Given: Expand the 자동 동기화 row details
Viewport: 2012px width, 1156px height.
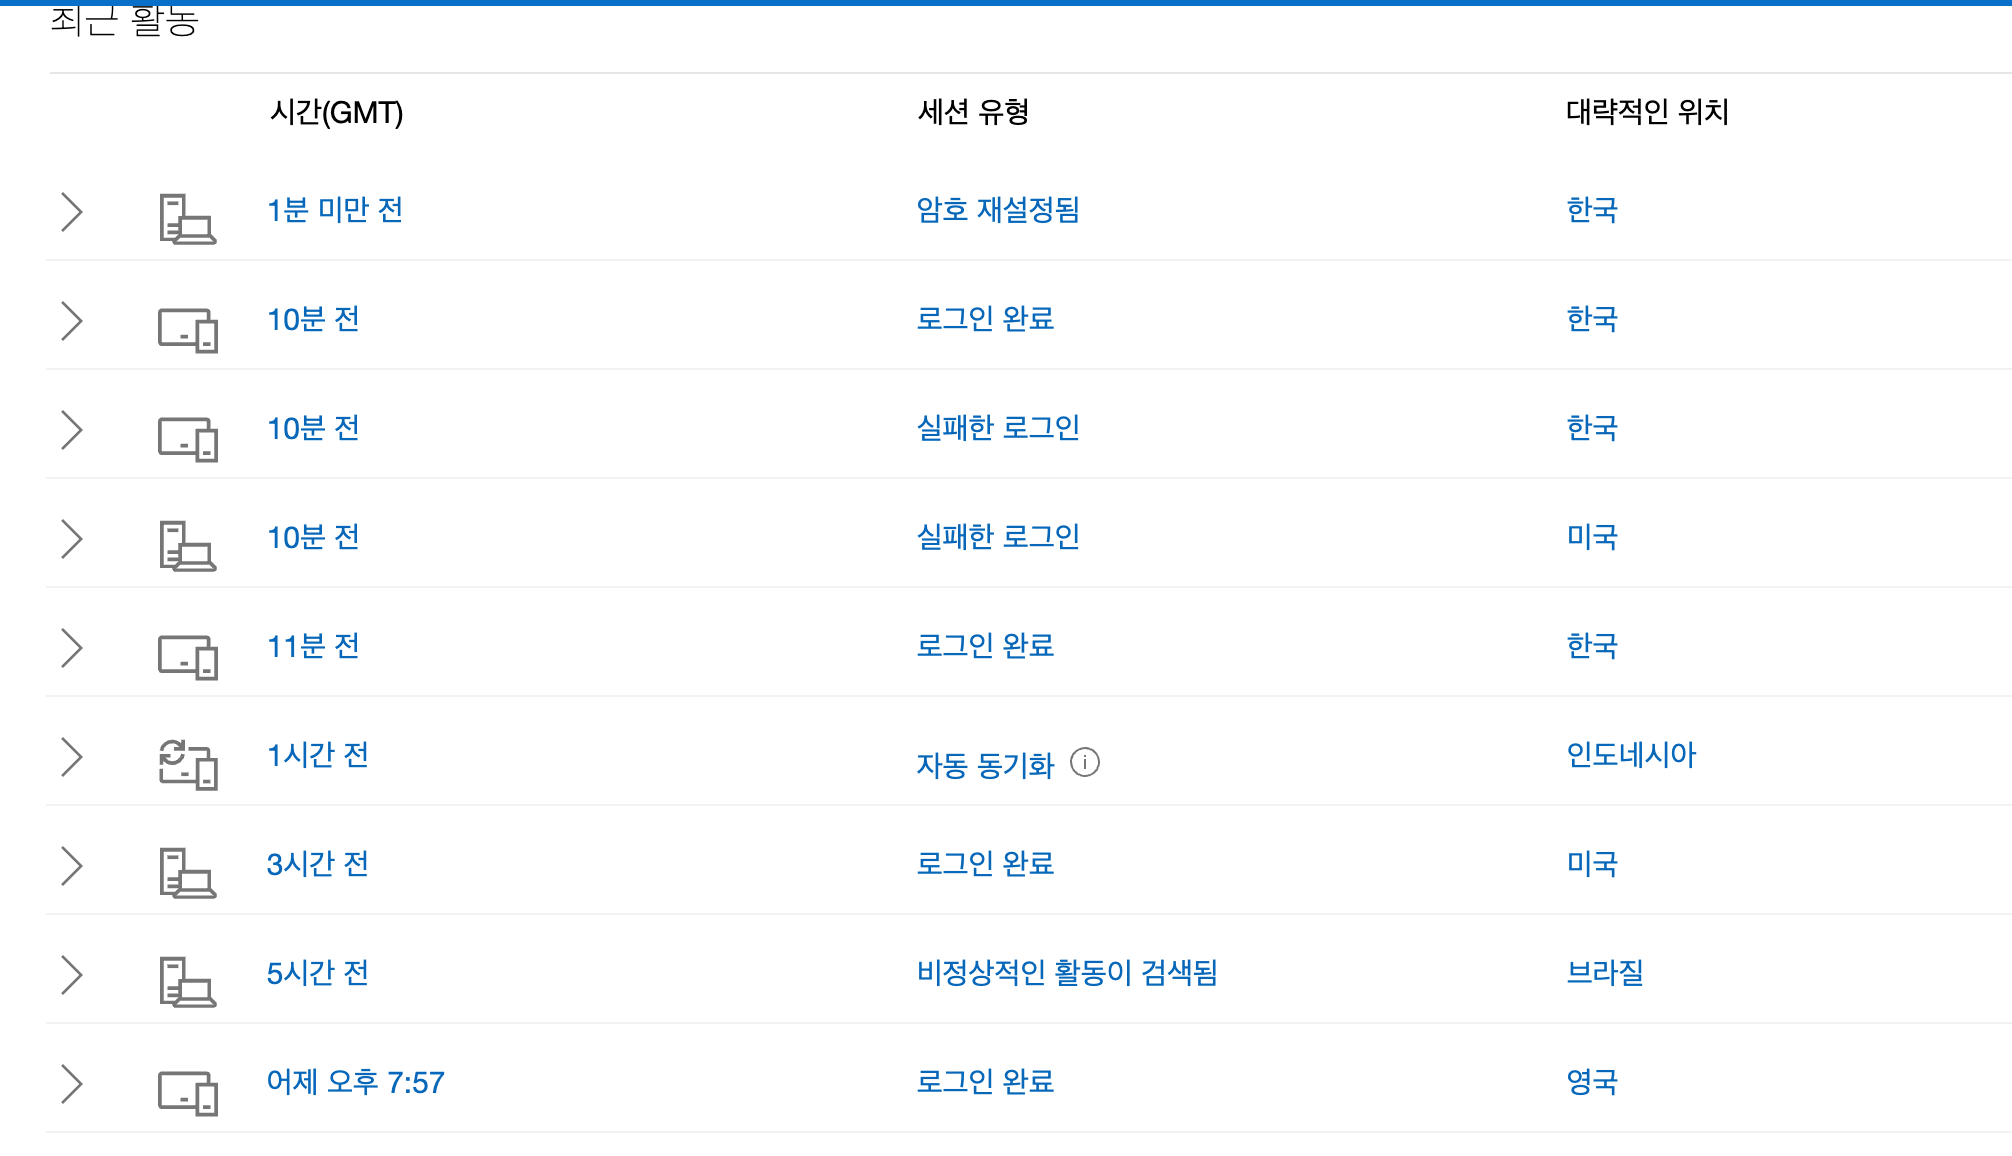Looking at the screenshot, I should click(x=70, y=757).
